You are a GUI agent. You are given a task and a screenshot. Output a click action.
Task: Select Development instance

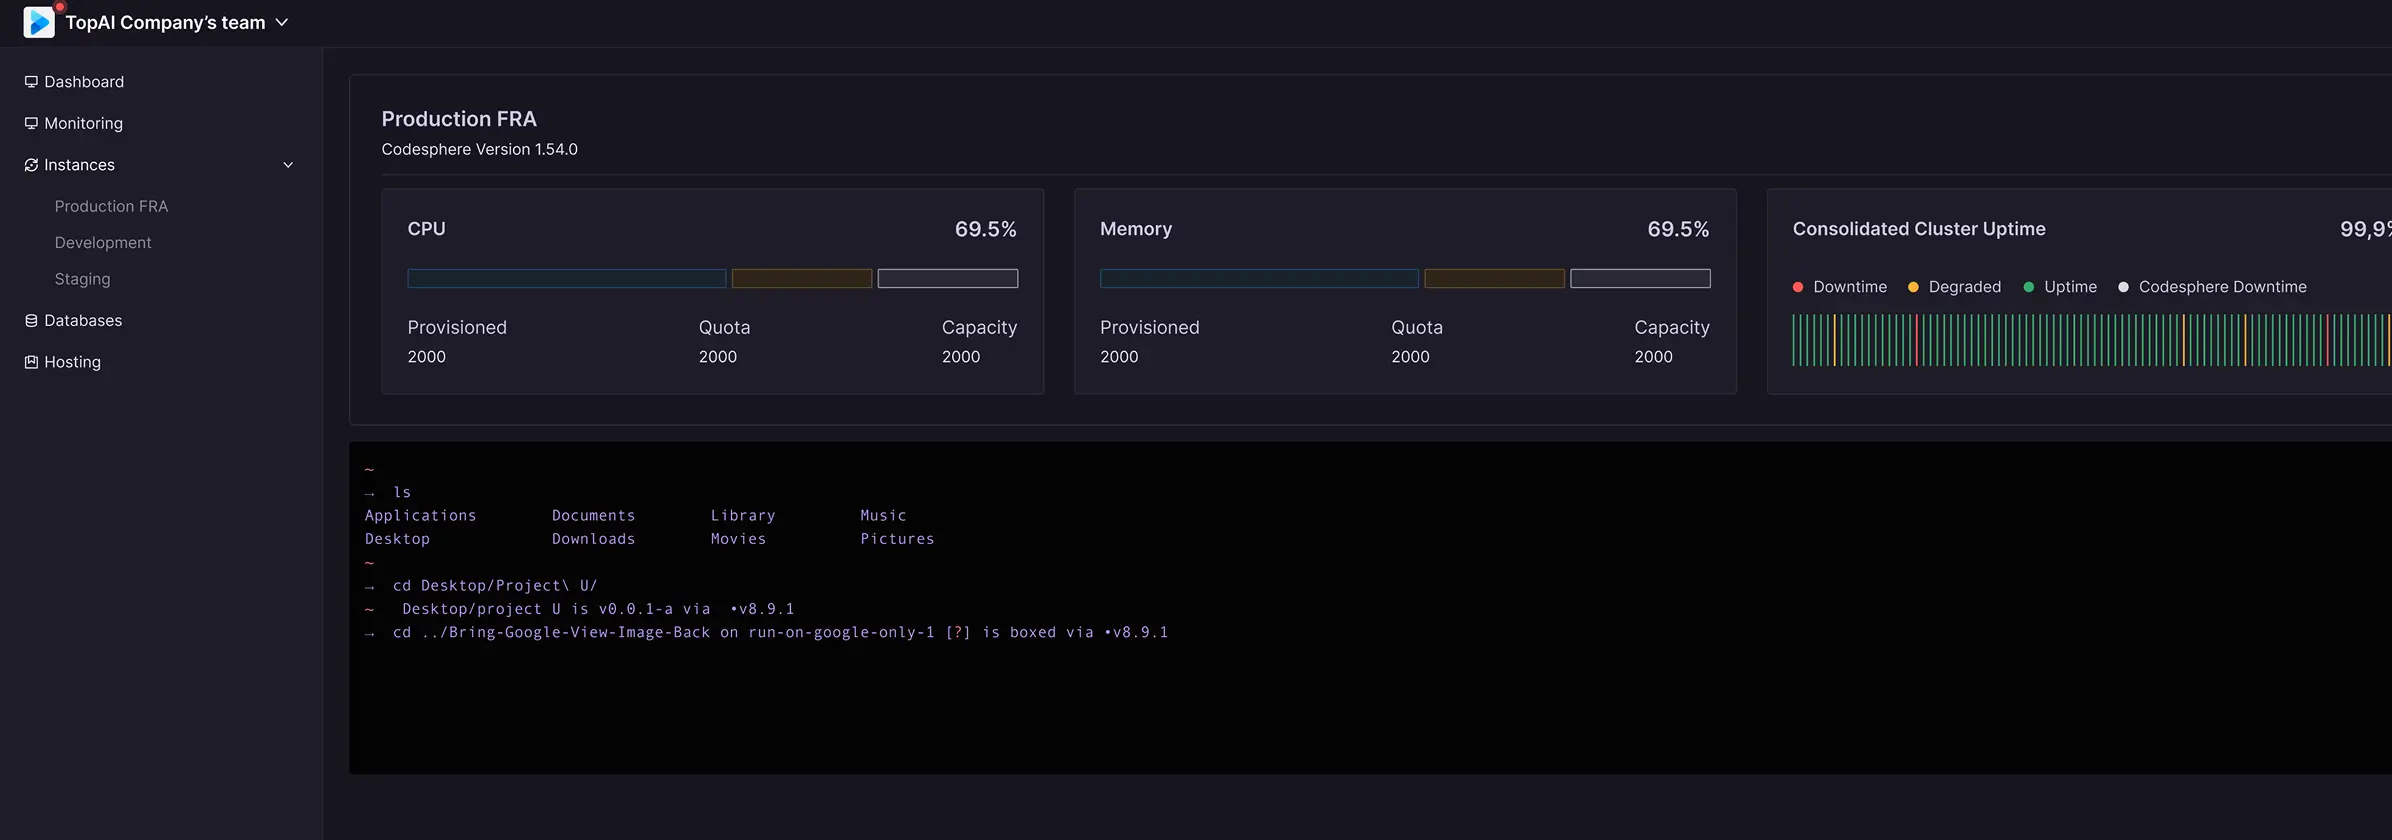click(103, 243)
